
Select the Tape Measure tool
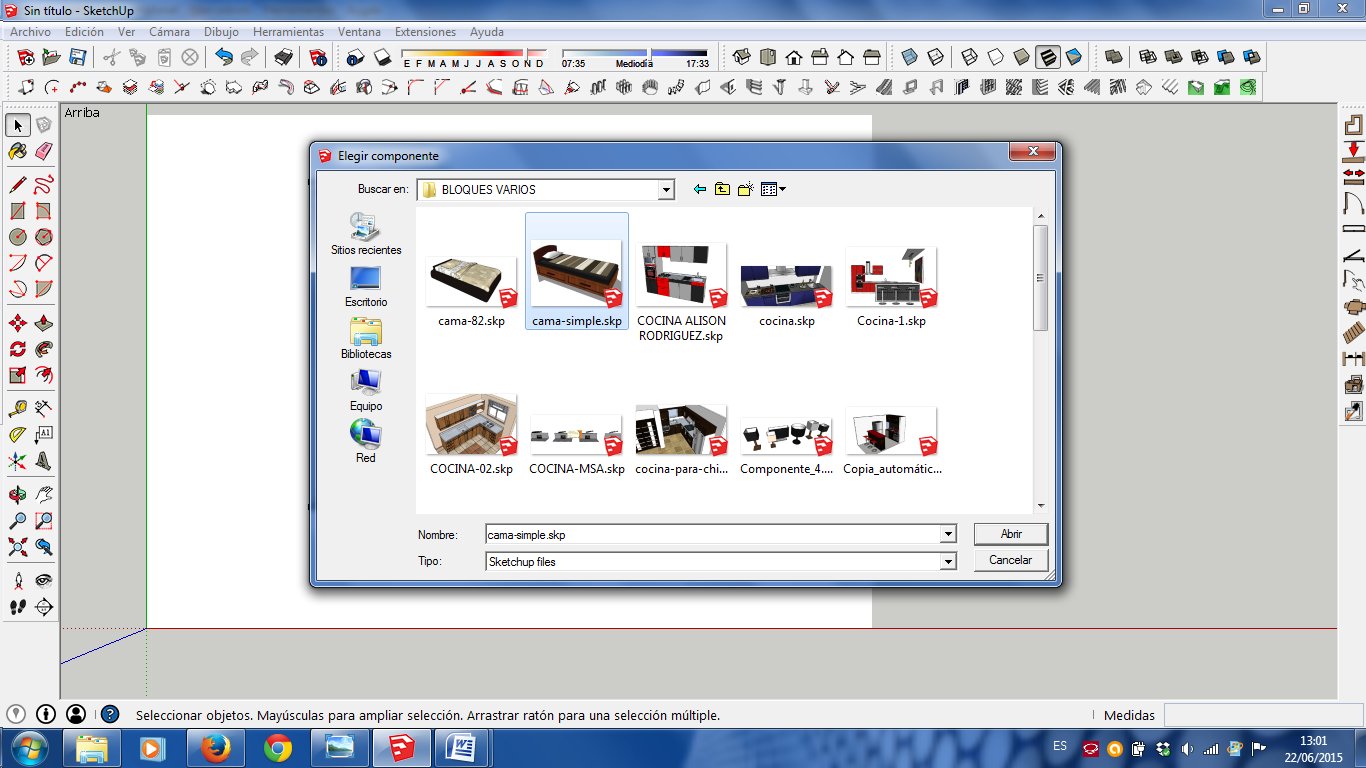(x=18, y=409)
